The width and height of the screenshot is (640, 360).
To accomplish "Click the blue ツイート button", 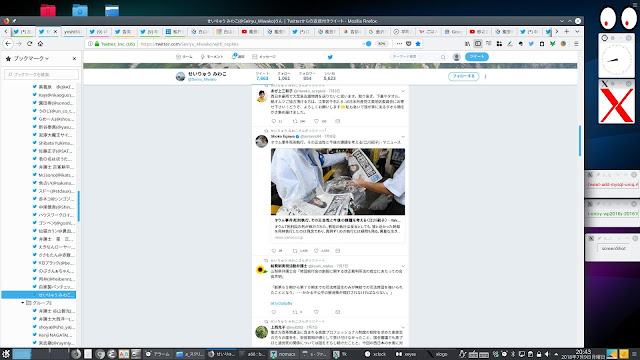I will [476, 57].
